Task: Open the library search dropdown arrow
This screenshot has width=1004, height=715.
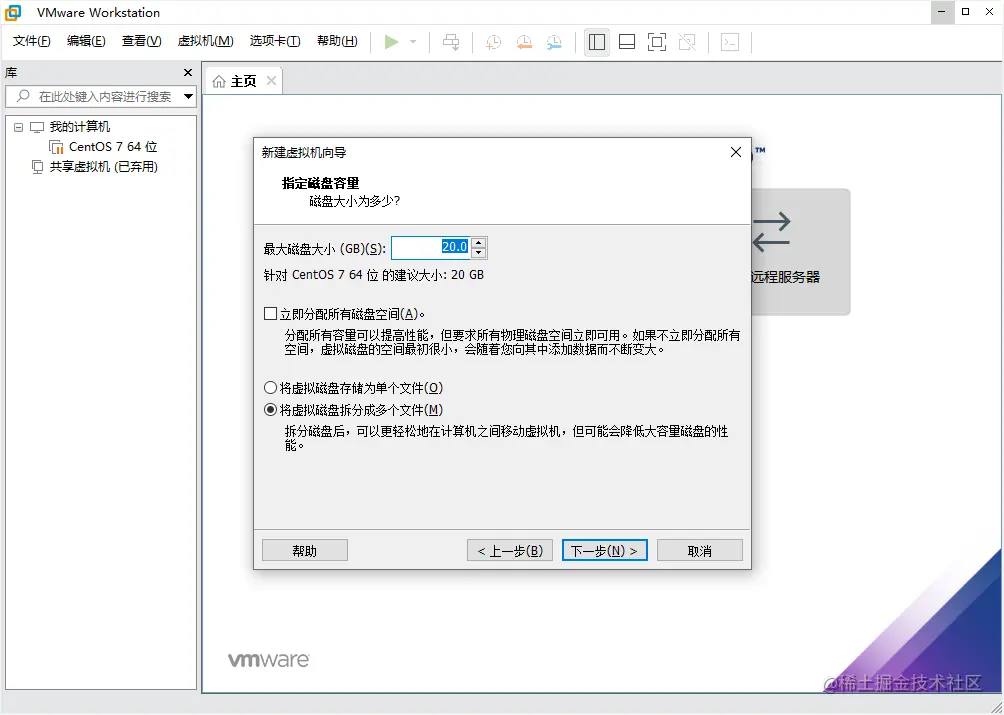Action: 188,97
